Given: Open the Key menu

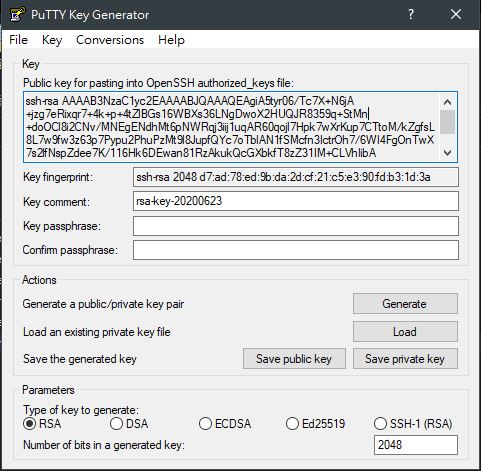Looking at the screenshot, I should [52, 40].
